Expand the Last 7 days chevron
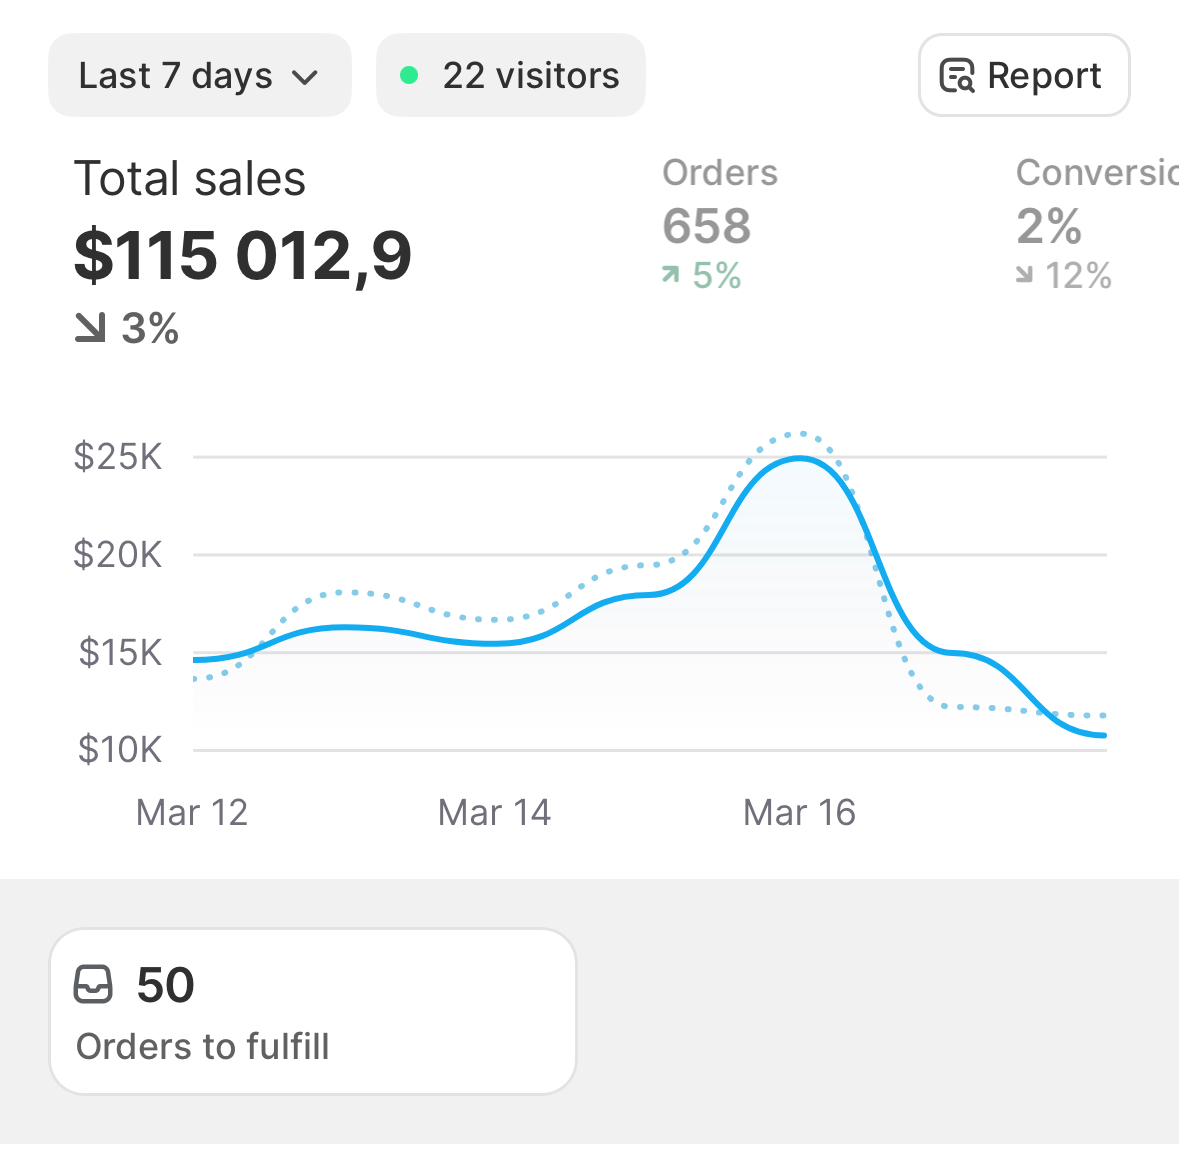1179x1163 pixels. [x=305, y=77]
